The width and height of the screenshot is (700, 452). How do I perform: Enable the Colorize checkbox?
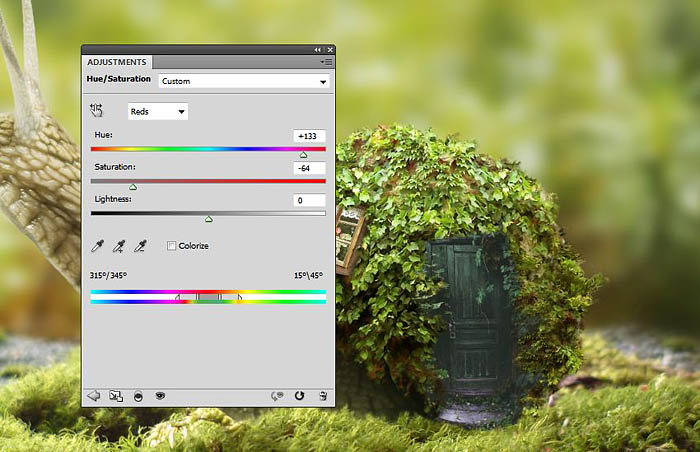[172, 245]
